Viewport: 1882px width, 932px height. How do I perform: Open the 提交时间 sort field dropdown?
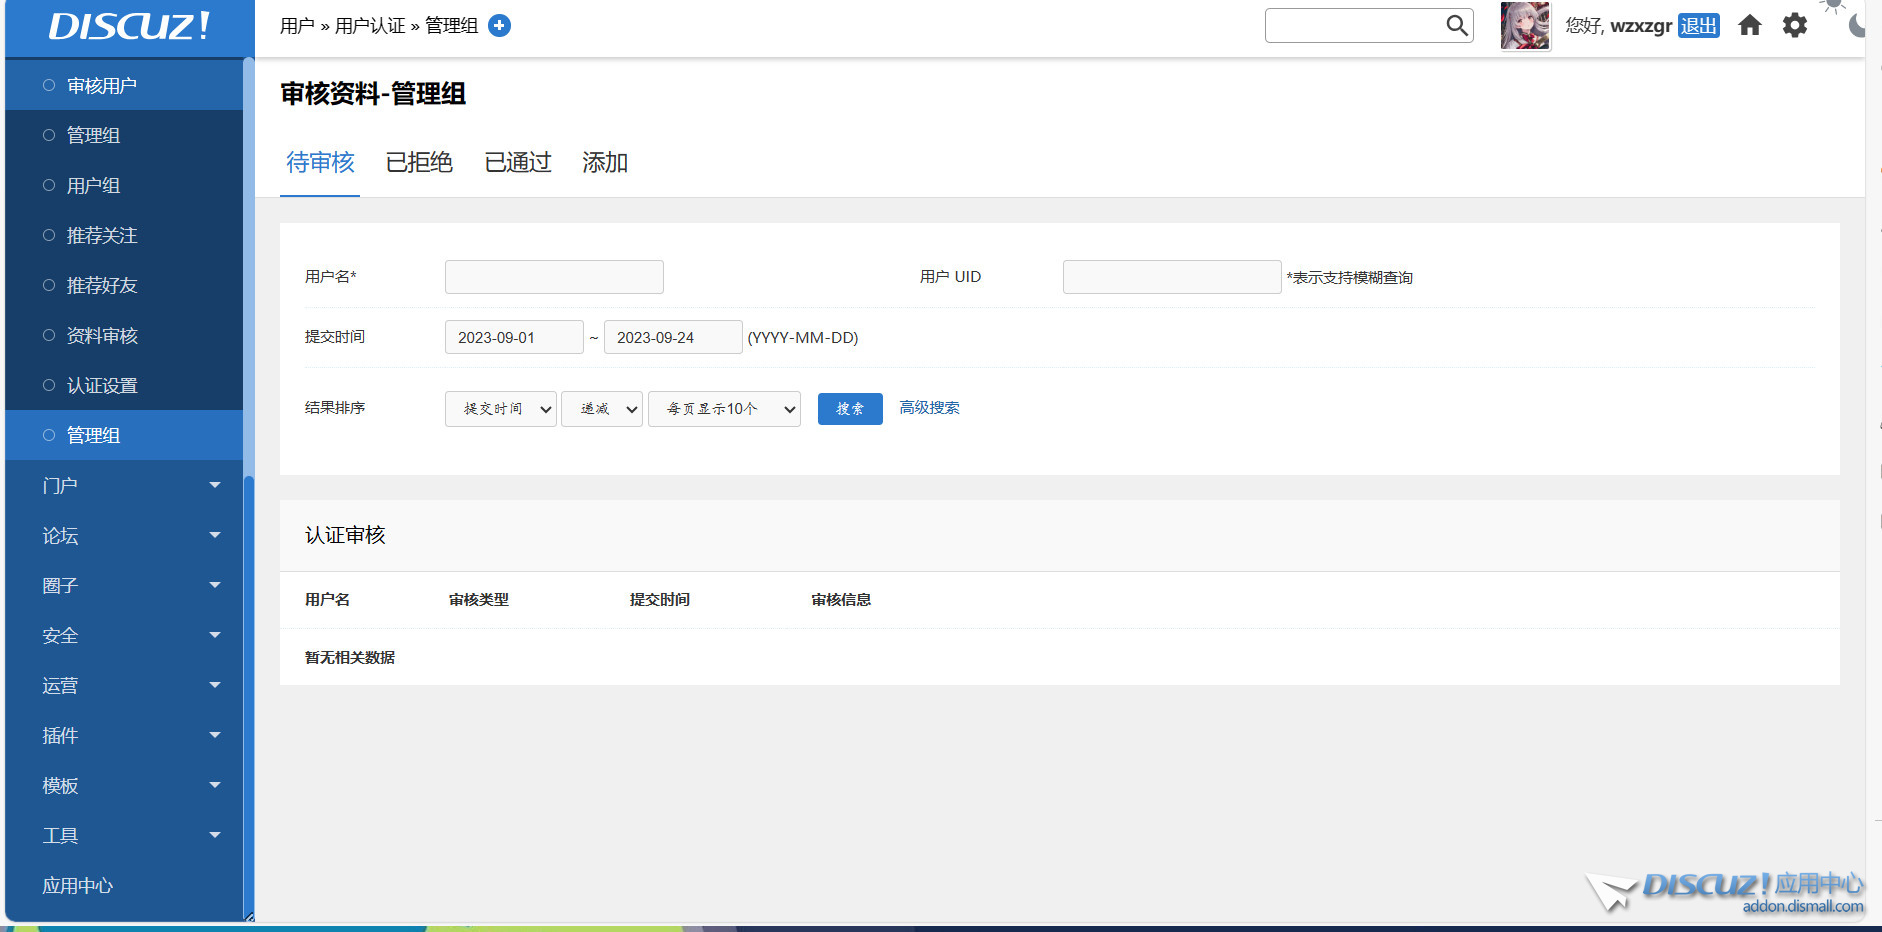pyautogui.click(x=500, y=409)
